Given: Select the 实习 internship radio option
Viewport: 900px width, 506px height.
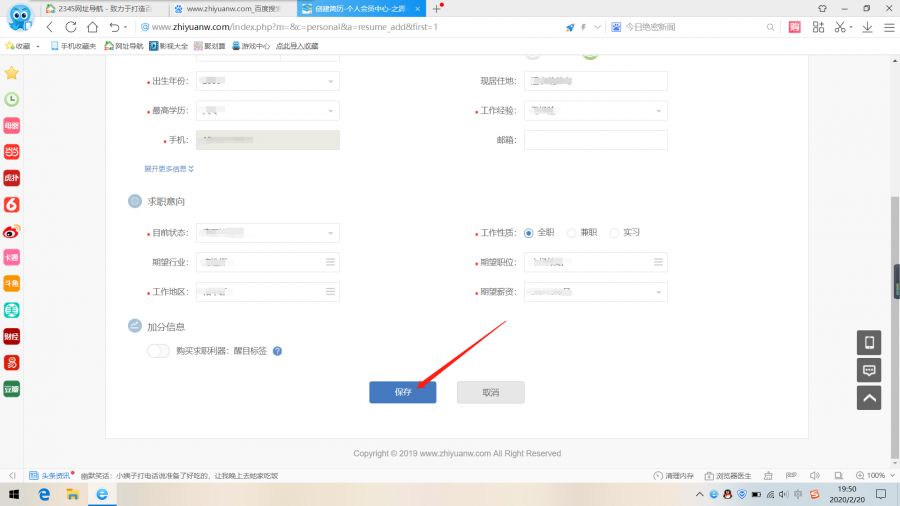Looking at the screenshot, I should 614,233.
